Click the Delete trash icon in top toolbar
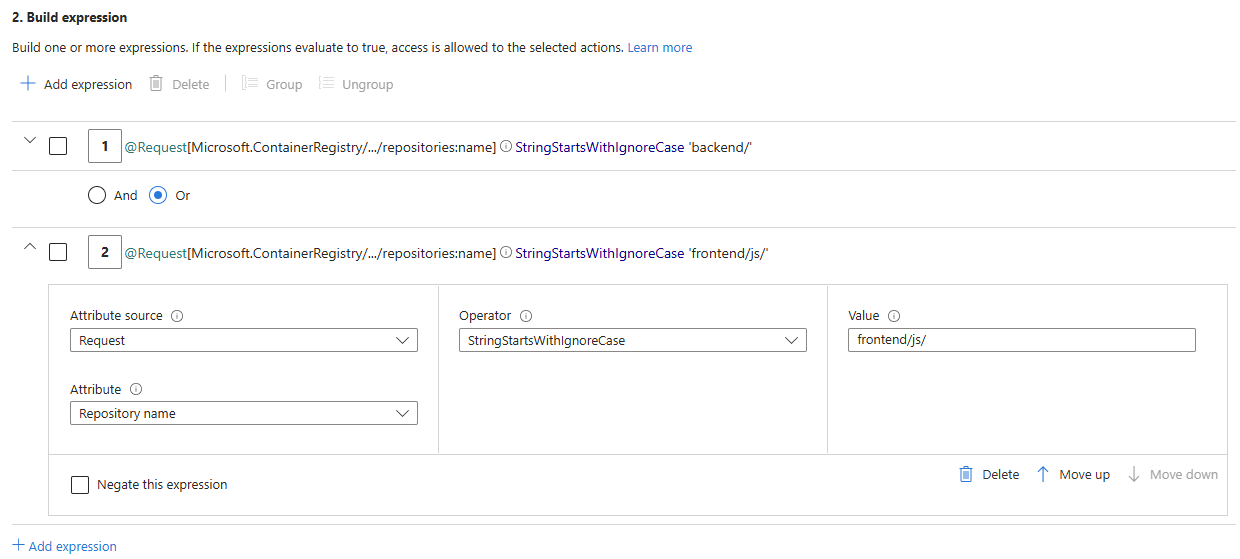Image resolution: width=1240 pixels, height=559 pixels. pyautogui.click(x=156, y=84)
